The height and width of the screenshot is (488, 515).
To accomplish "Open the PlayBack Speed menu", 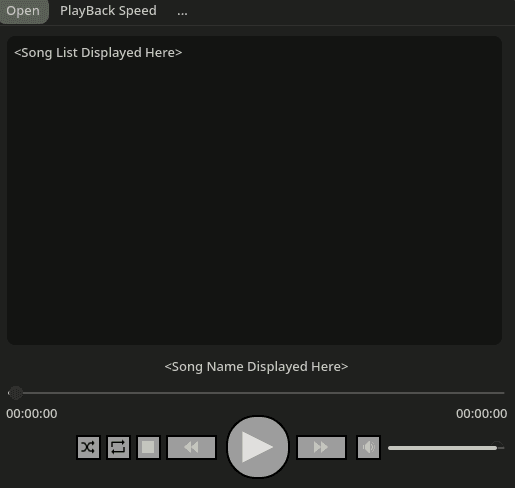I will click(108, 11).
